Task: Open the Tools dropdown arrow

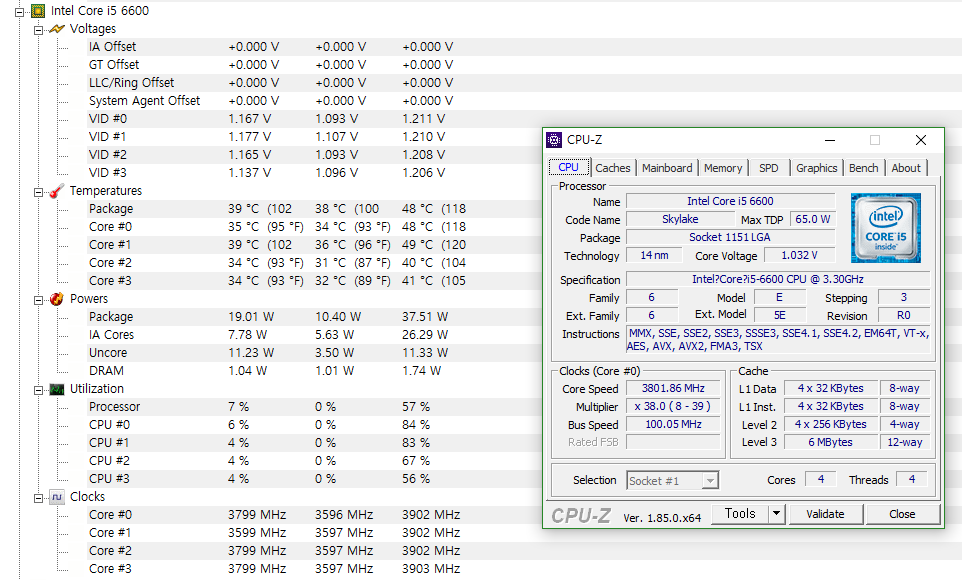Action: pos(776,514)
